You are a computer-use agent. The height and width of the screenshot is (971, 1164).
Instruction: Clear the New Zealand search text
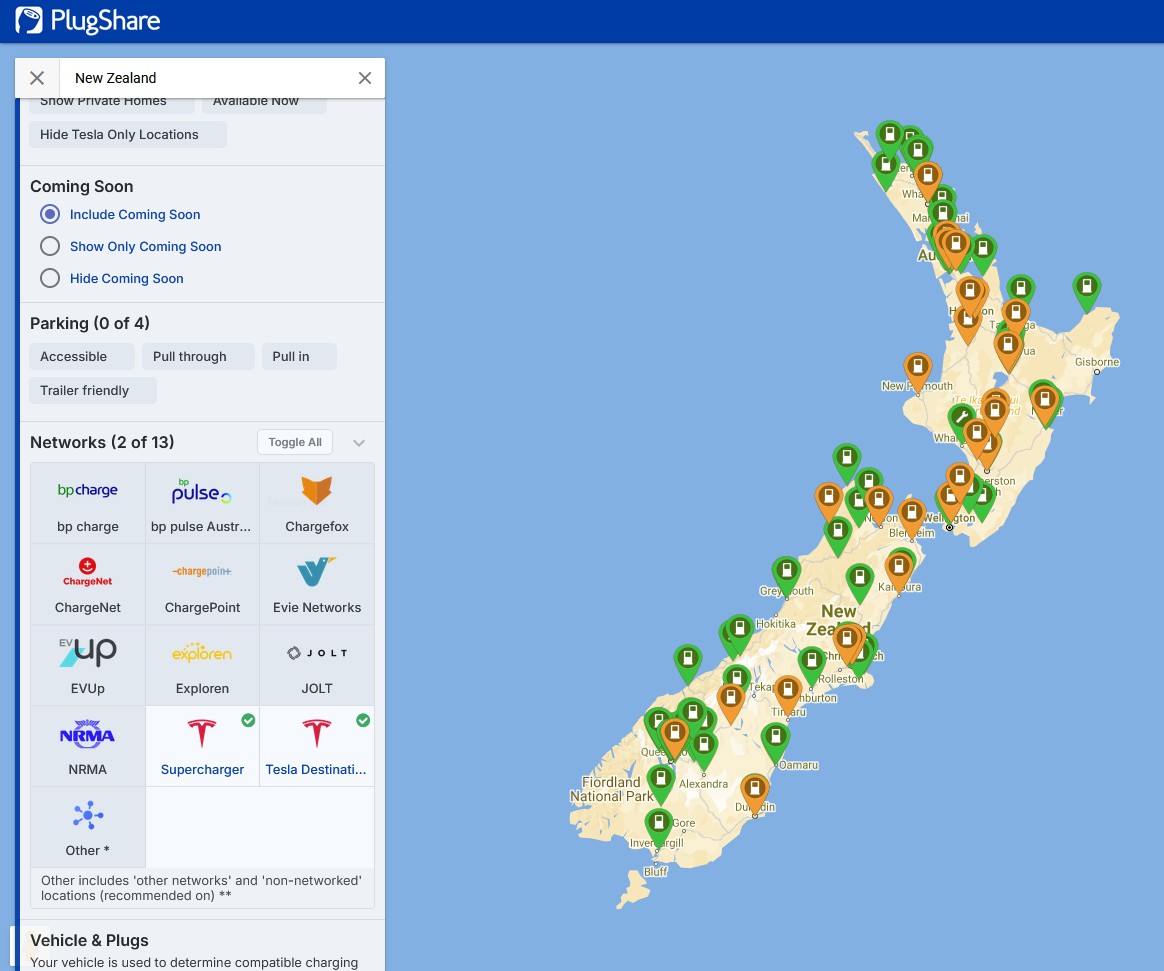click(364, 78)
